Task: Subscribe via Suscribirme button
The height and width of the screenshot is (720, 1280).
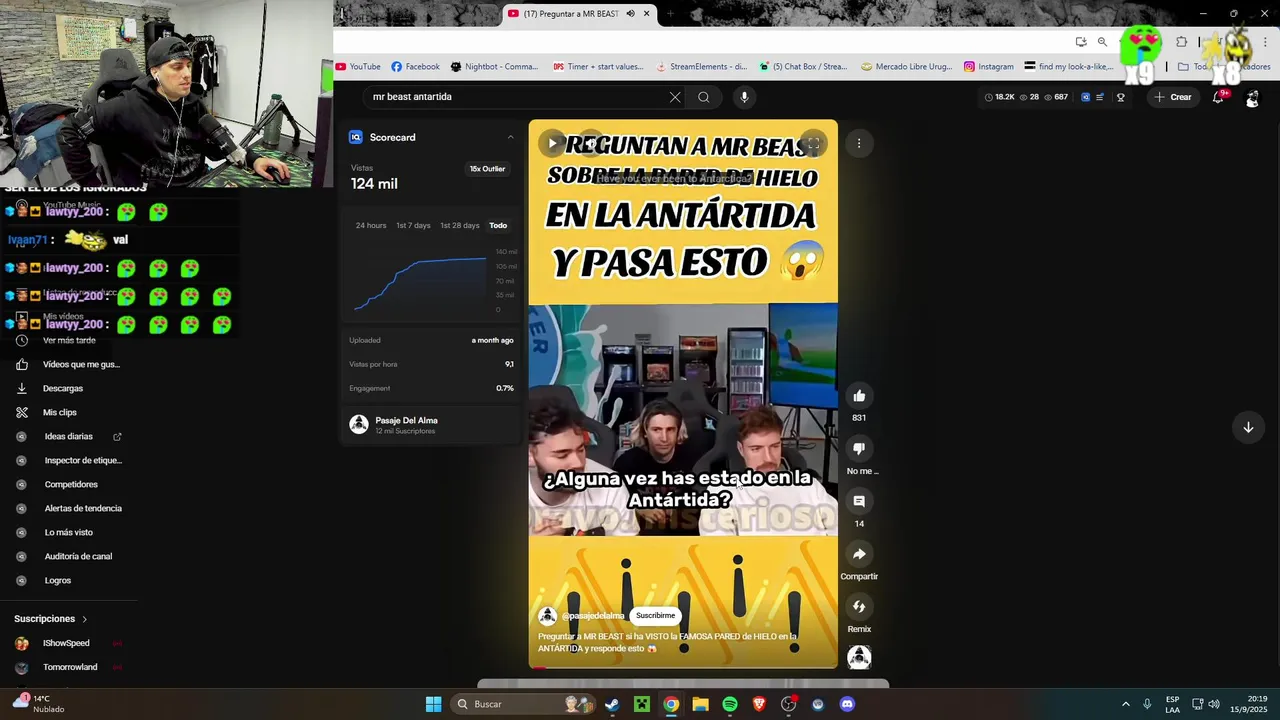Action: point(656,616)
